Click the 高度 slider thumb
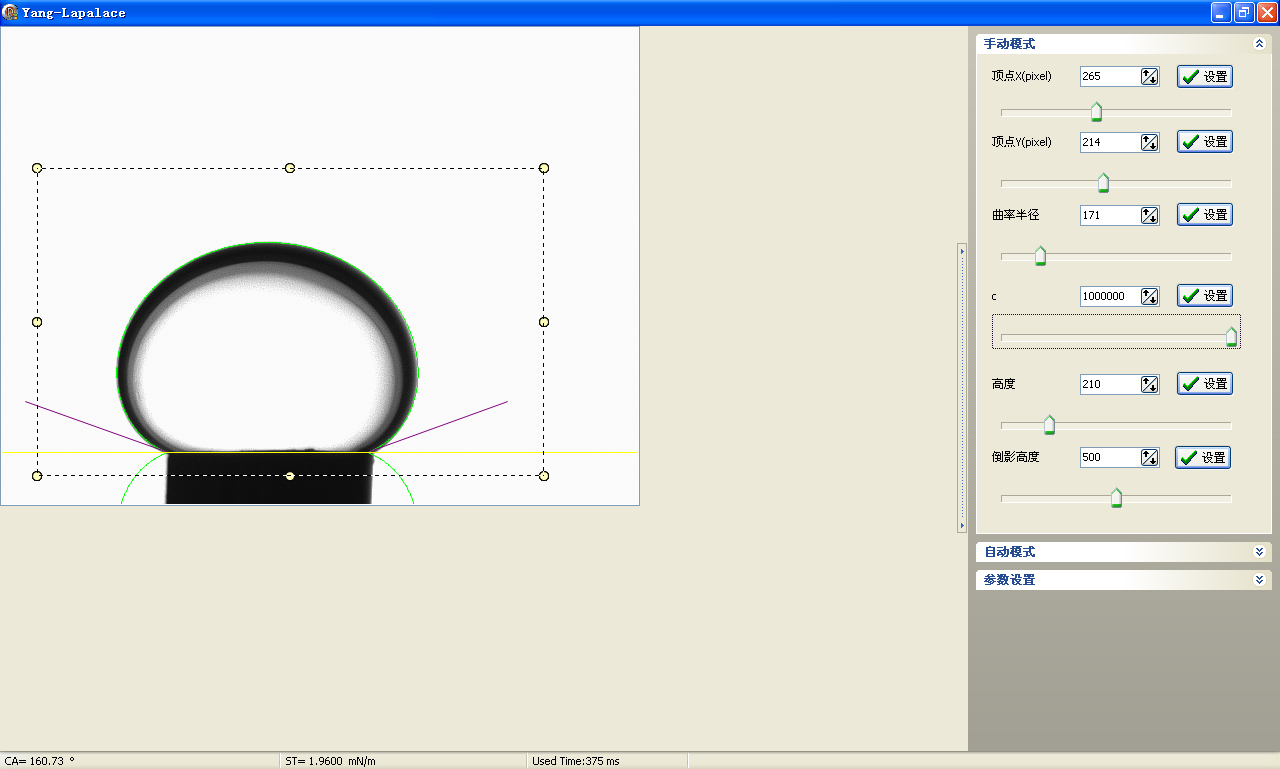 pyautogui.click(x=1049, y=425)
